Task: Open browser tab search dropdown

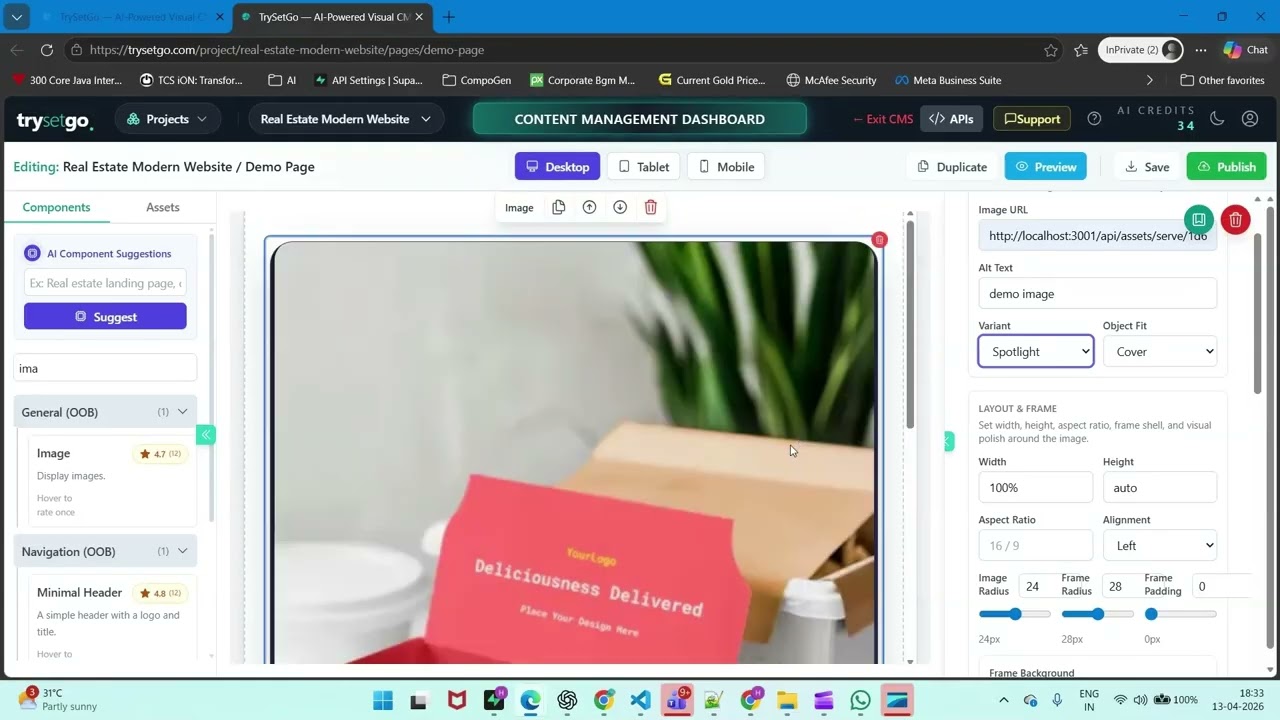Action: pyautogui.click(x=17, y=17)
